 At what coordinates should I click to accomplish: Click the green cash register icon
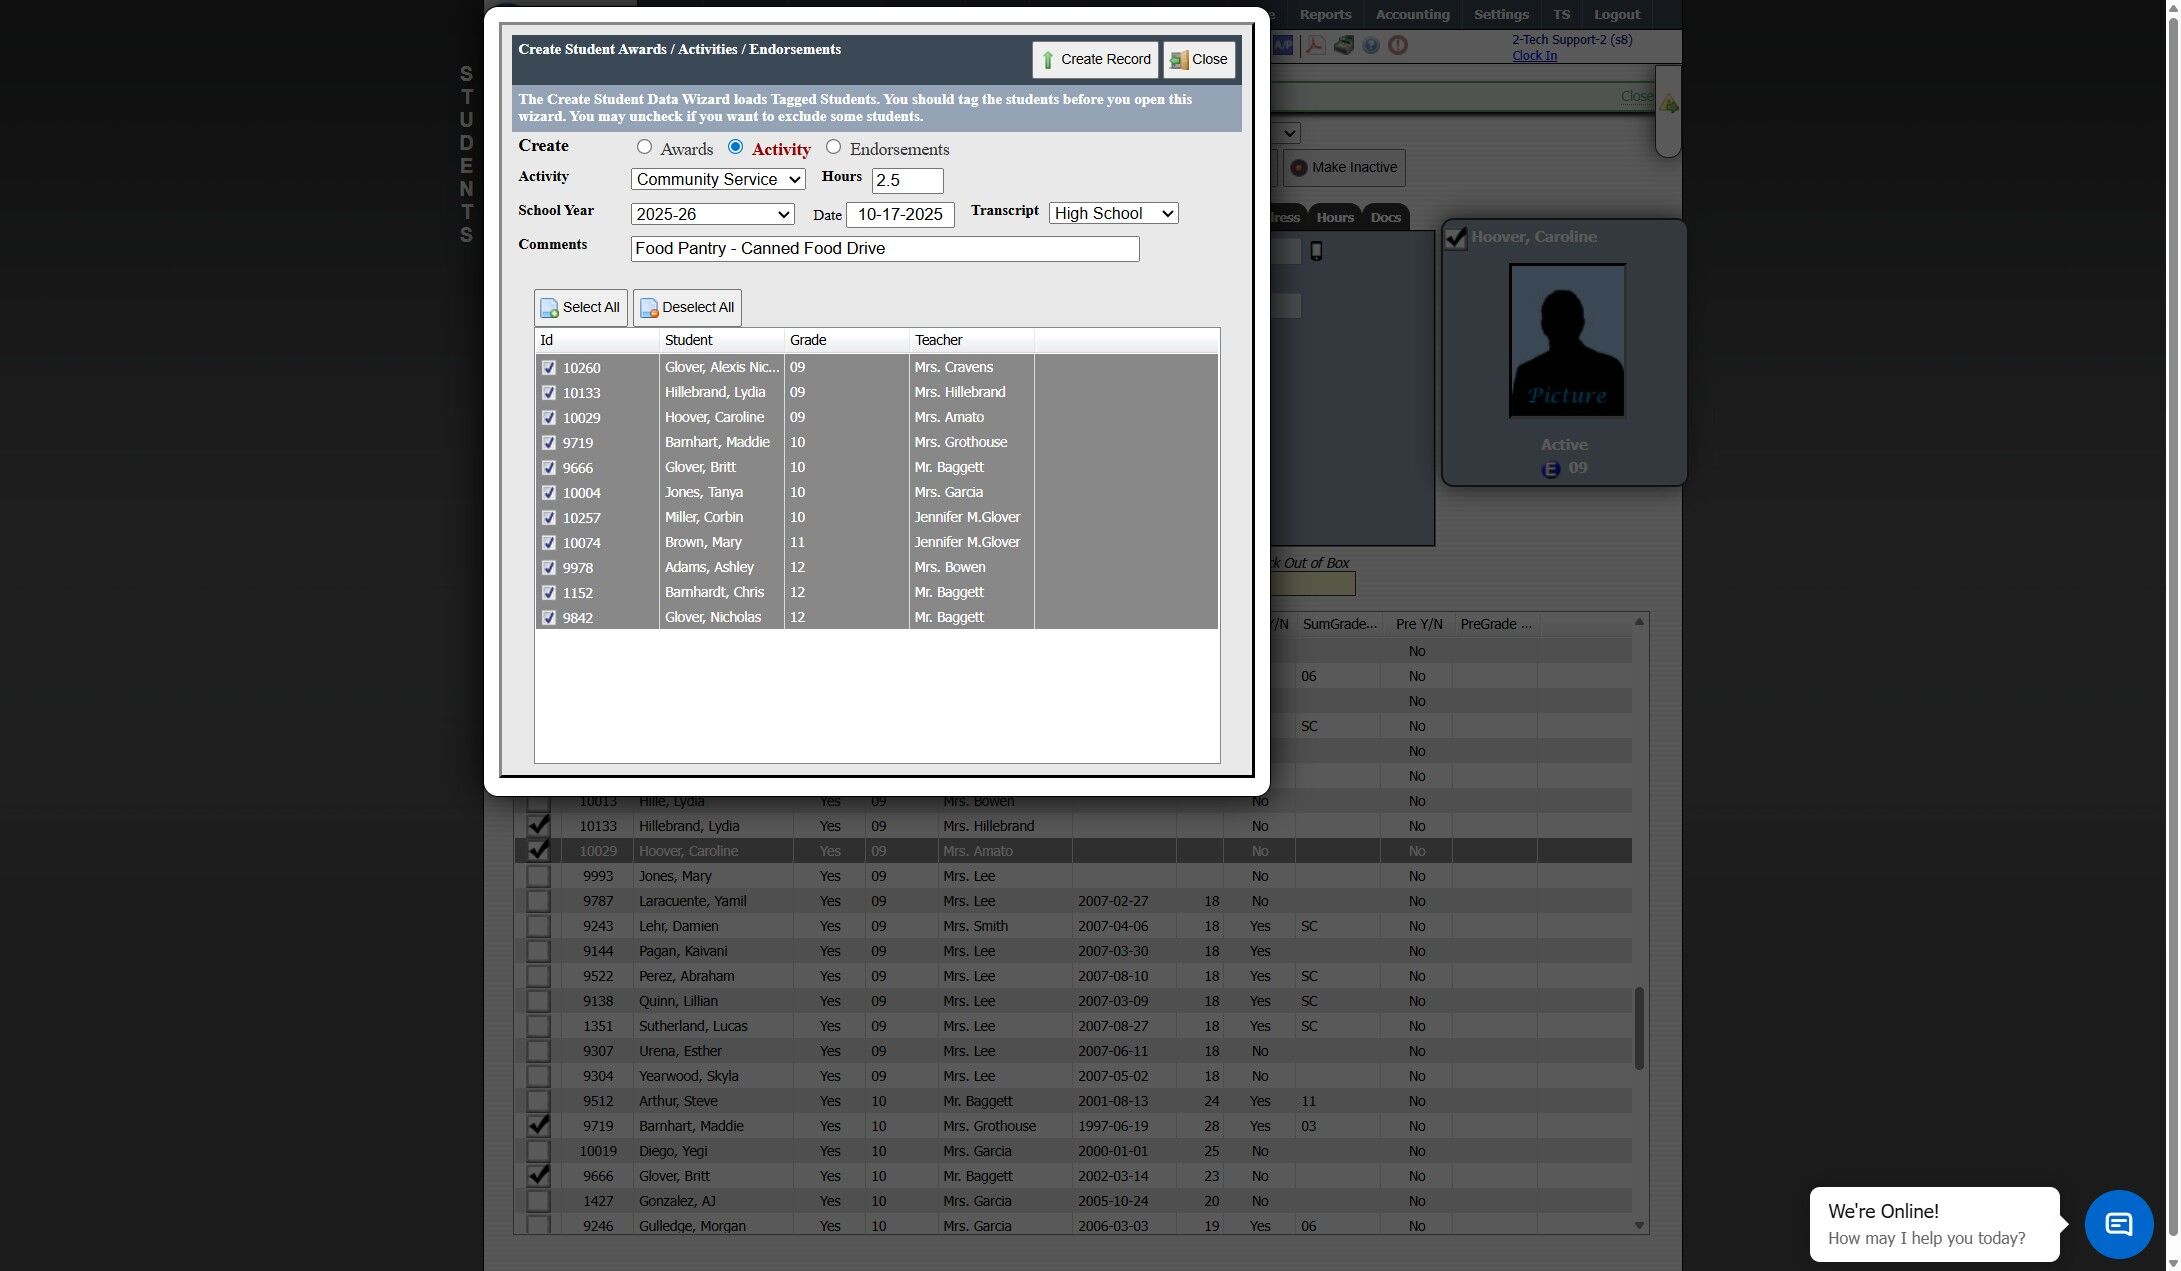(1343, 45)
